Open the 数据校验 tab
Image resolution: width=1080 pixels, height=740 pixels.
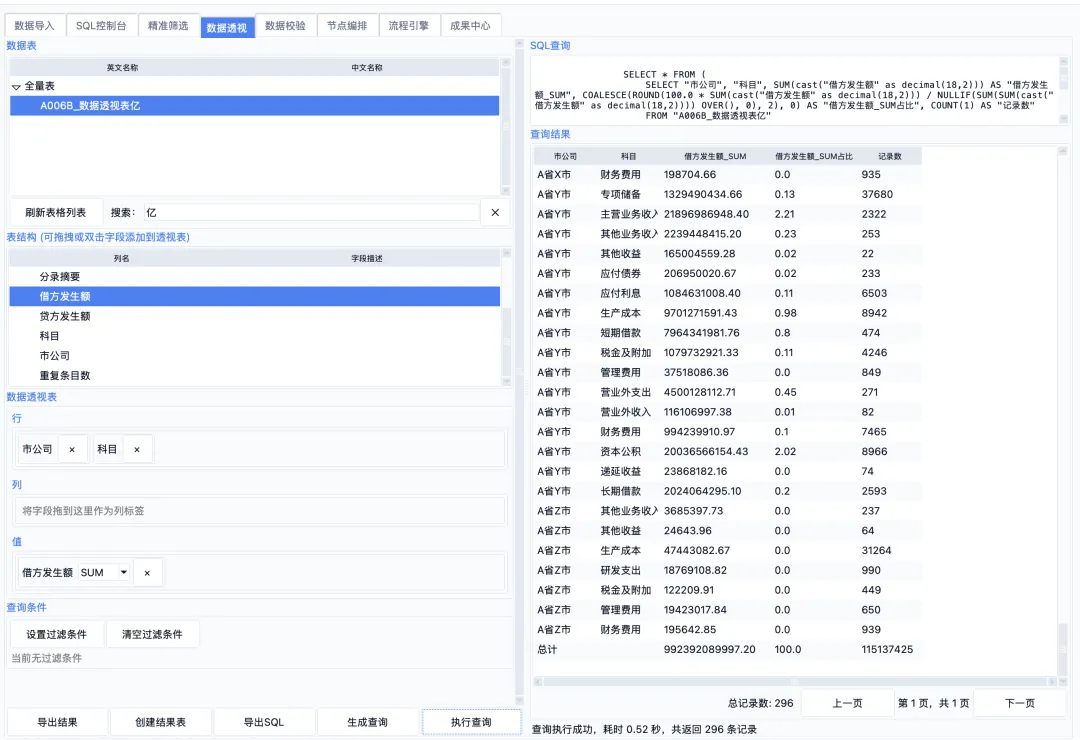click(285, 25)
